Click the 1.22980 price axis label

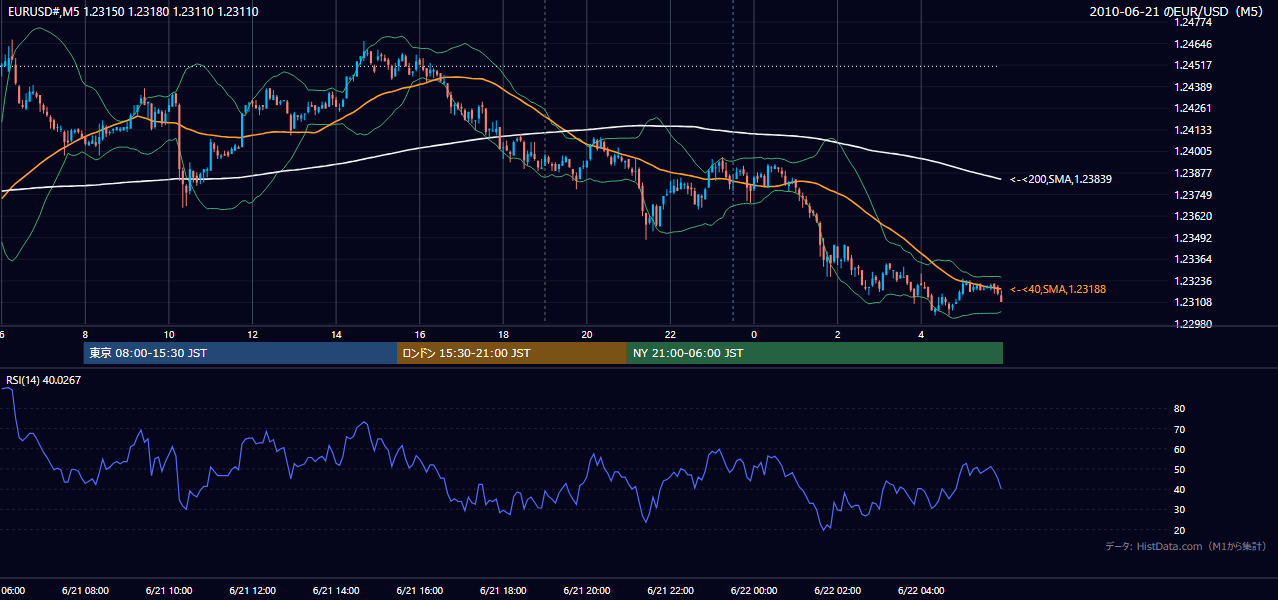click(x=1193, y=324)
